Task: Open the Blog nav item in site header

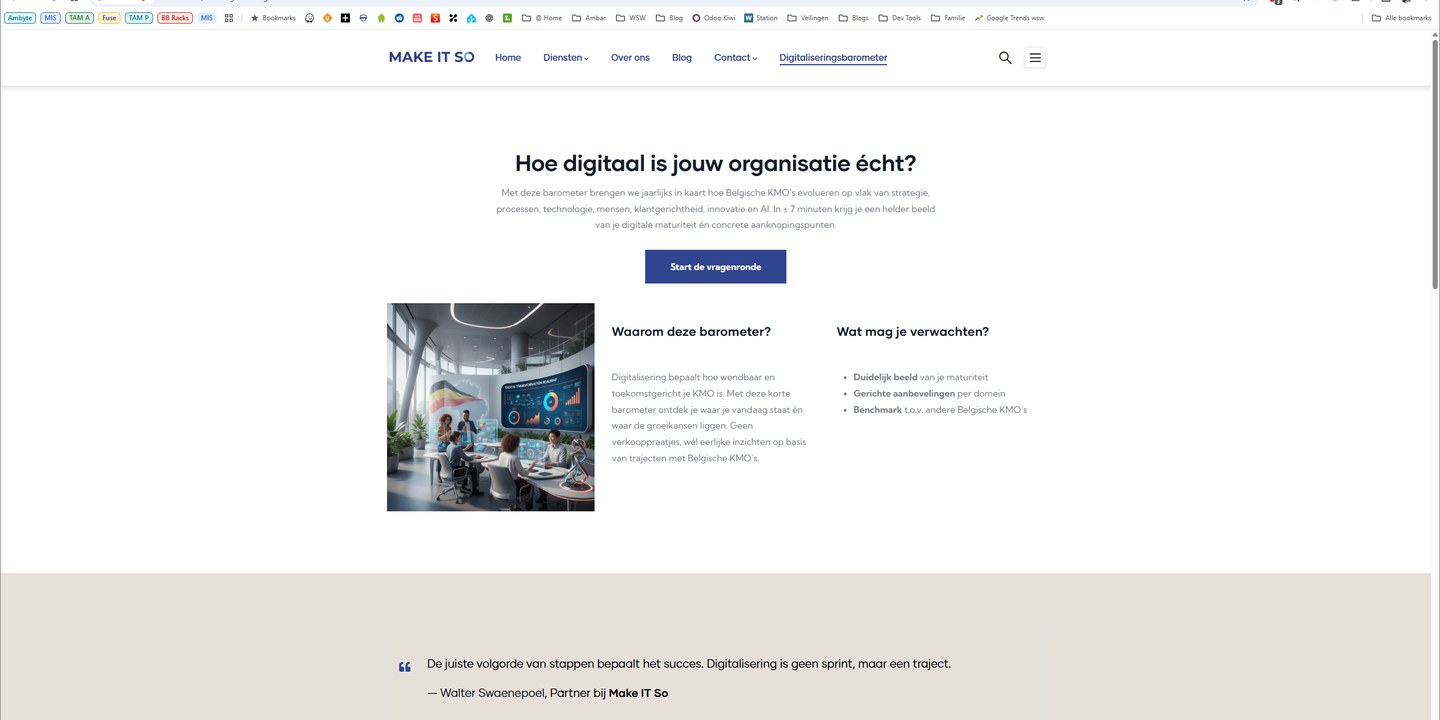Action: (x=682, y=58)
